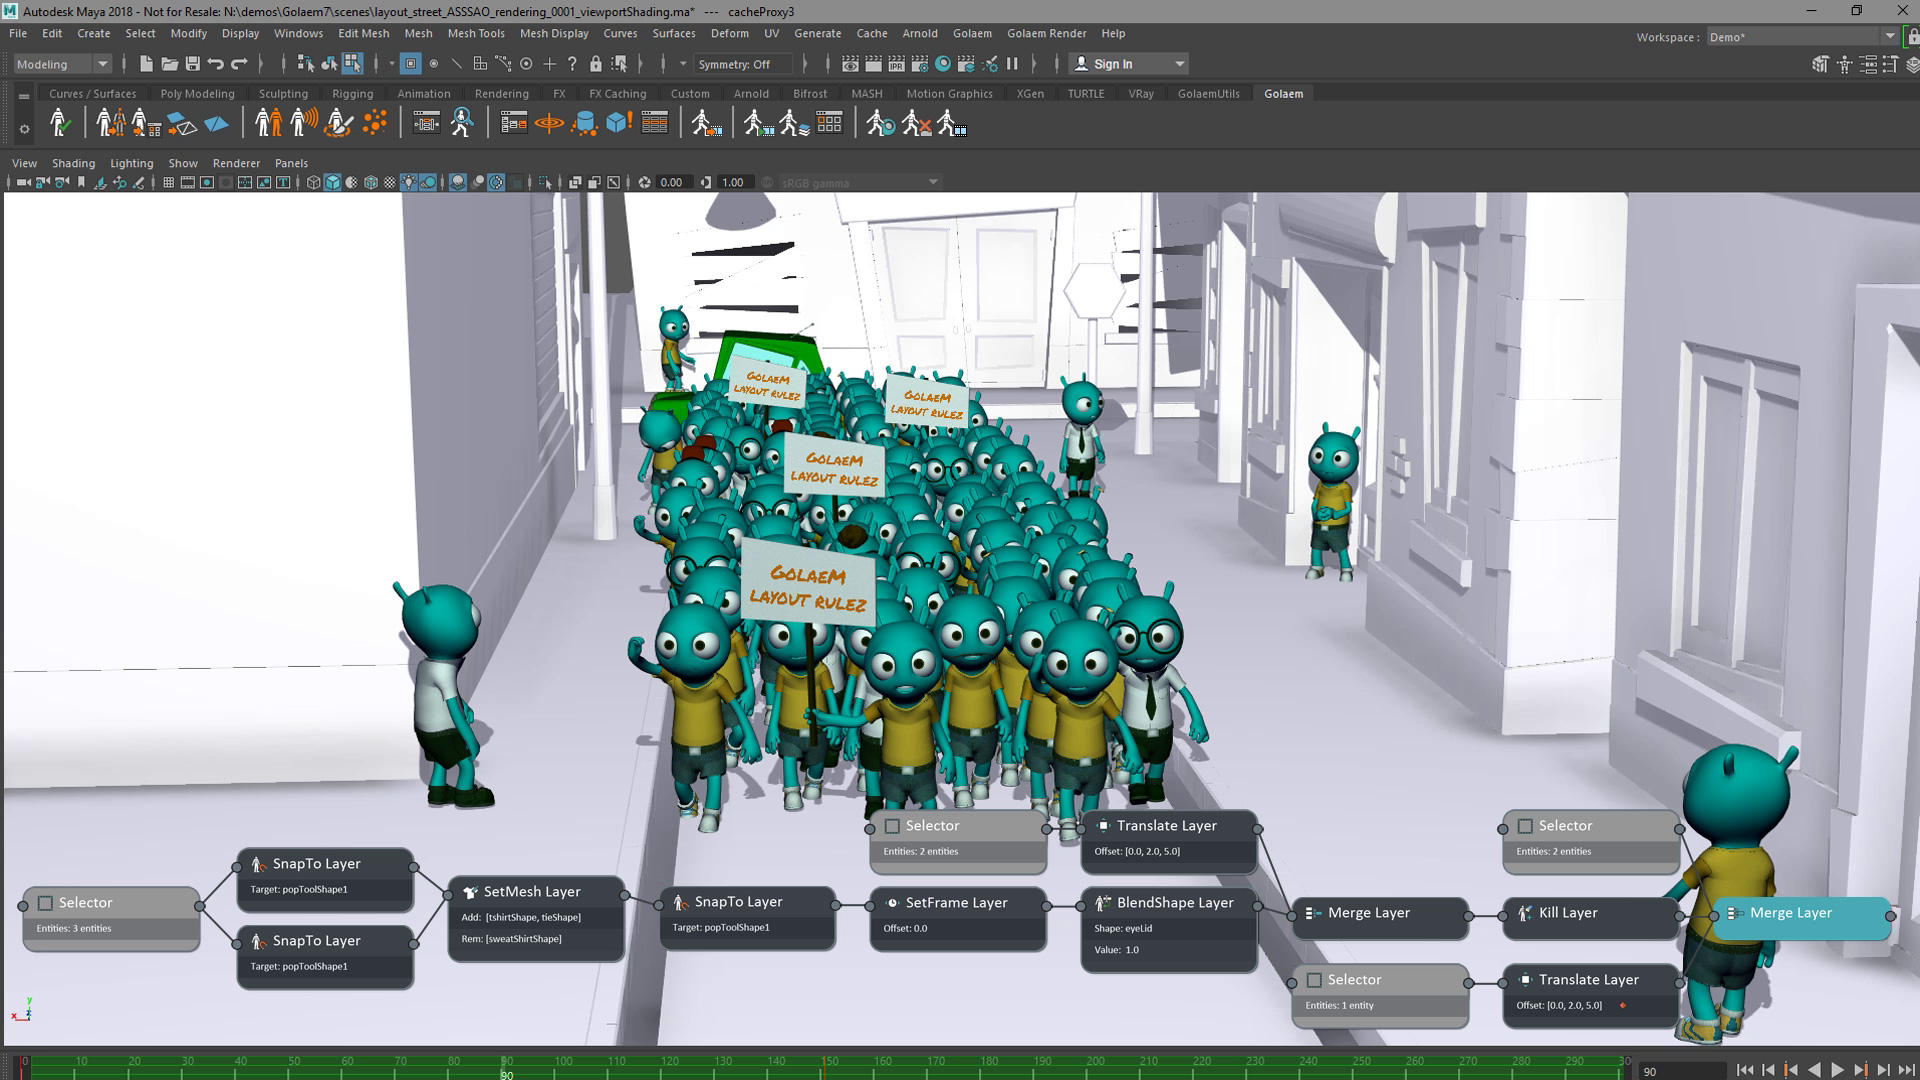
Task: Toggle checkbox on Selector 1 entity node
Action: tap(1314, 980)
